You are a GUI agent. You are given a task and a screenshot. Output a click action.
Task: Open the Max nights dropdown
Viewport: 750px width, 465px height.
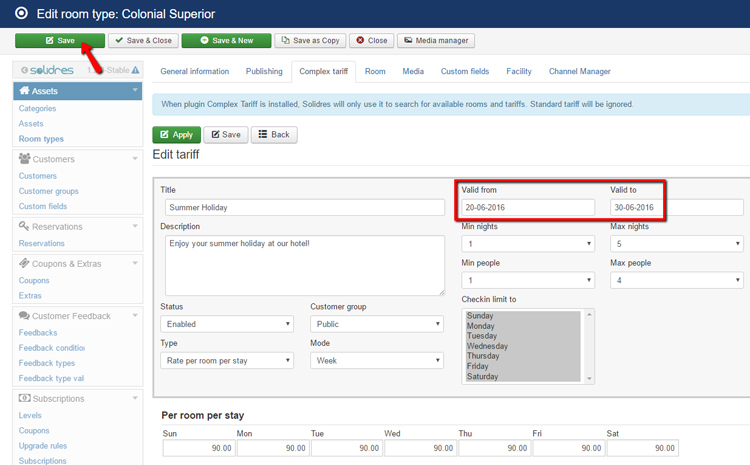(677, 244)
